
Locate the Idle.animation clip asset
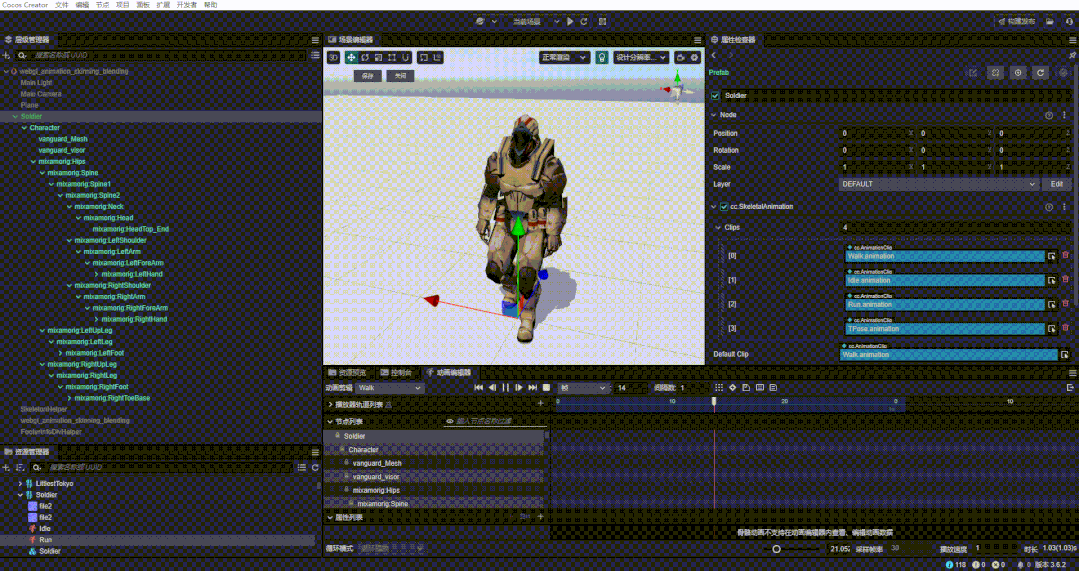click(x=1051, y=281)
